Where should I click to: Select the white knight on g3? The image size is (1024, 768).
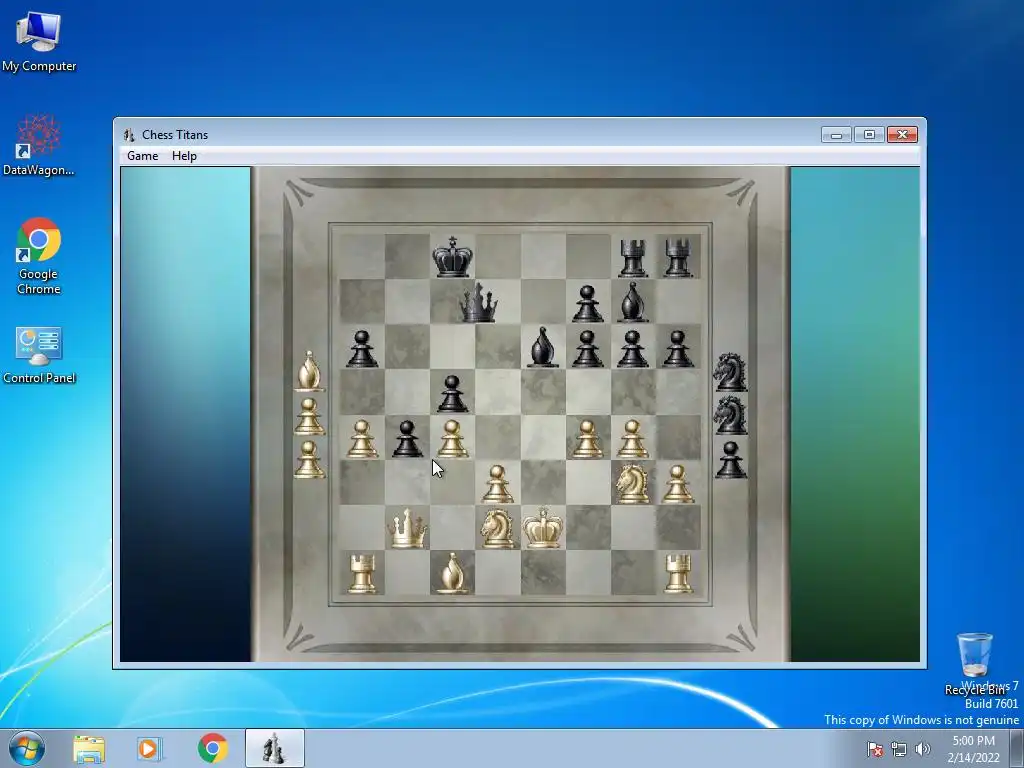coord(633,484)
